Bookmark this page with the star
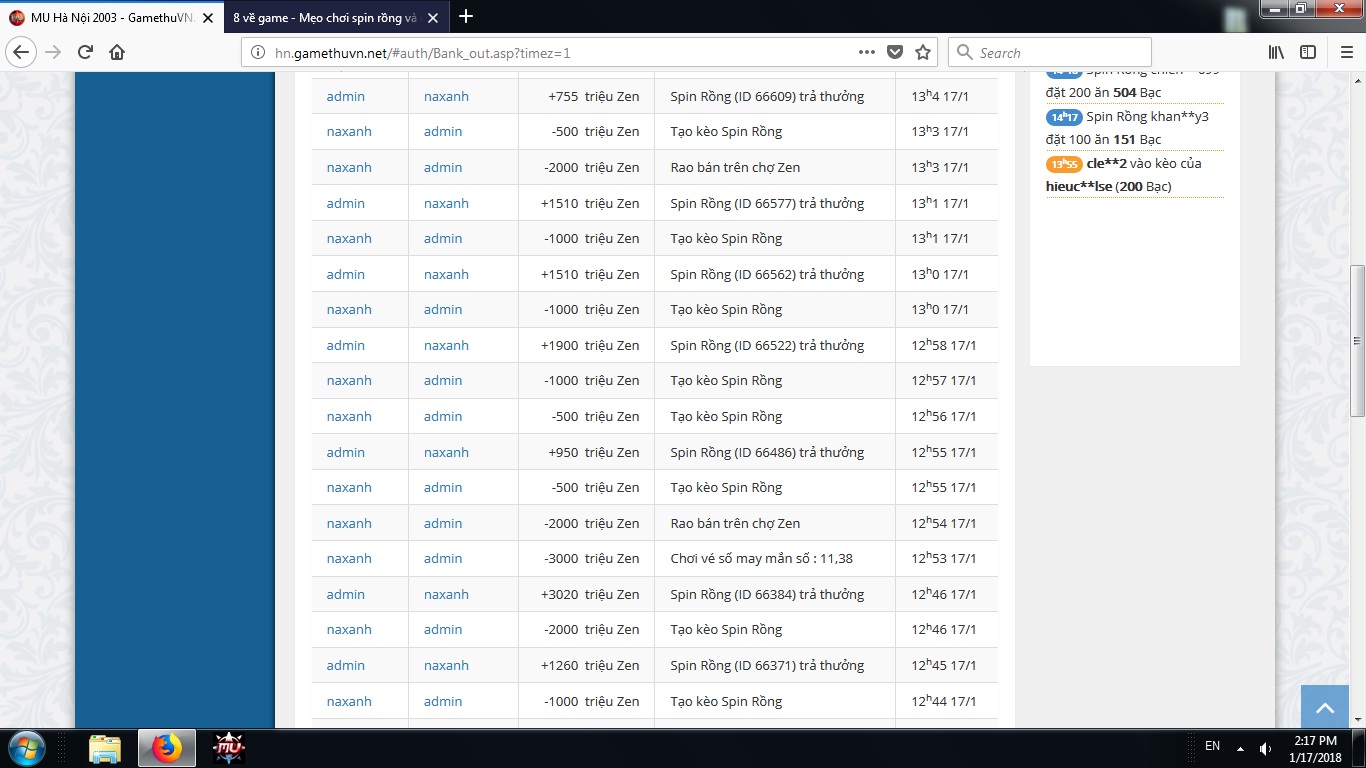The image size is (1366, 768). [923, 52]
